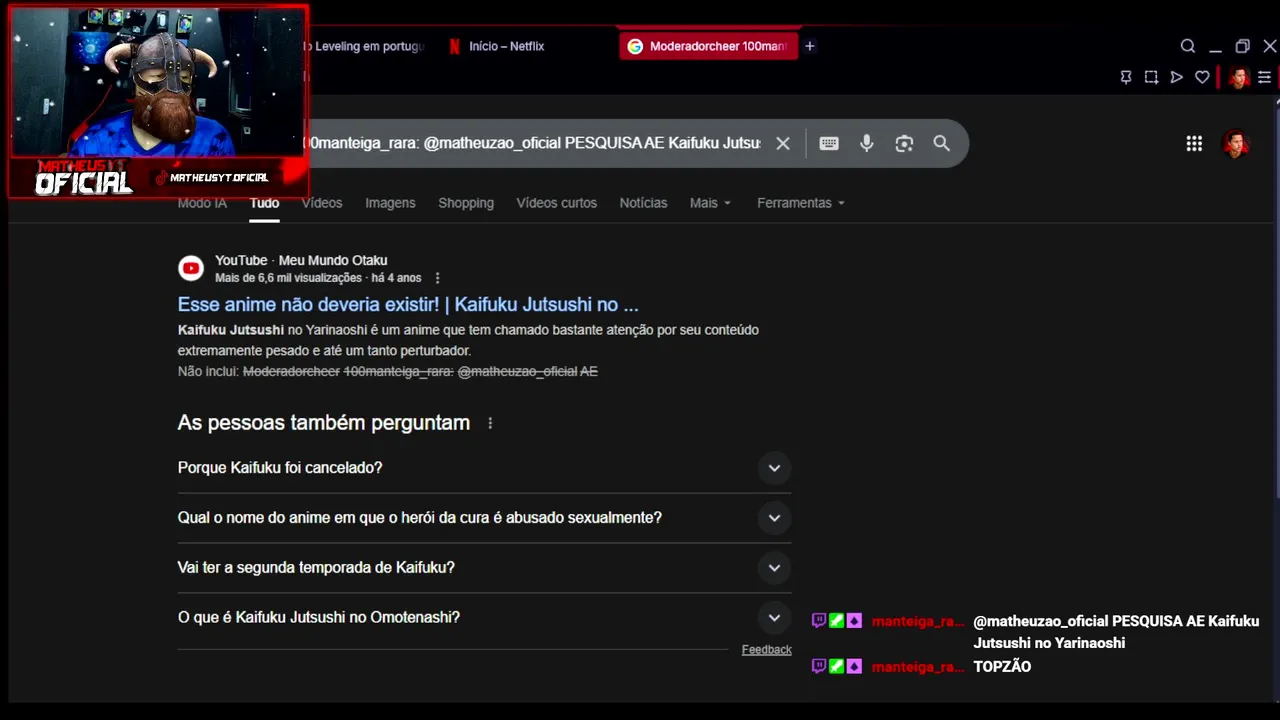1280x720 pixels.
Task: Click the As pessoas também perguntam heading
Action: (324, 423)
